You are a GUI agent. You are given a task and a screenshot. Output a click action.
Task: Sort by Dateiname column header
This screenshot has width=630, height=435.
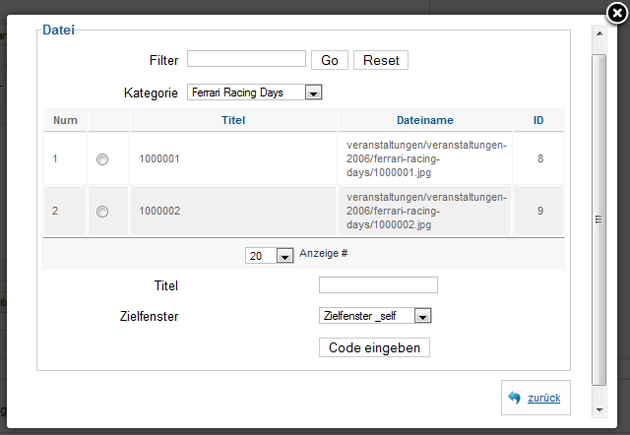[x=424, y=120]
